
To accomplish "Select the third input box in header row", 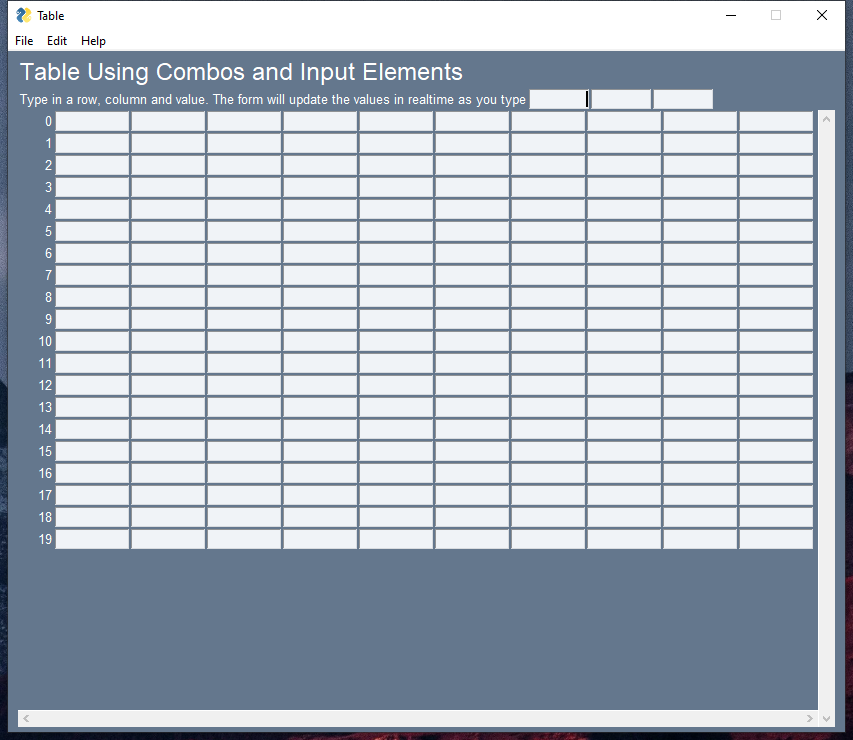I will coord(683,99).
